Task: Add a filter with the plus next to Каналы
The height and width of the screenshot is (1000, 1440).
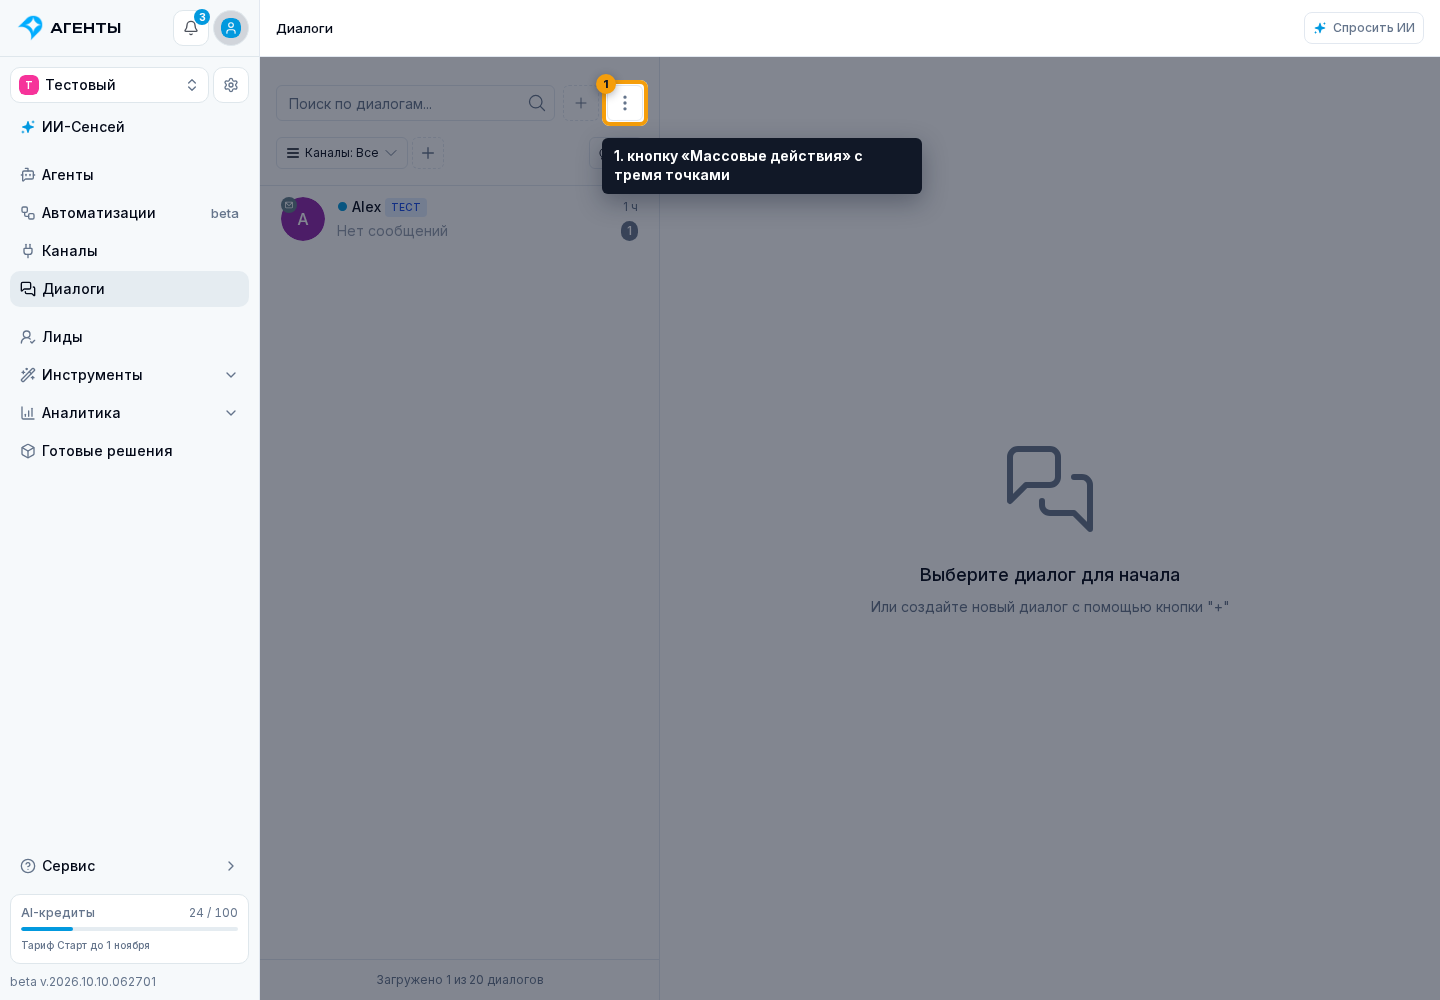Action: pos(428,153)
